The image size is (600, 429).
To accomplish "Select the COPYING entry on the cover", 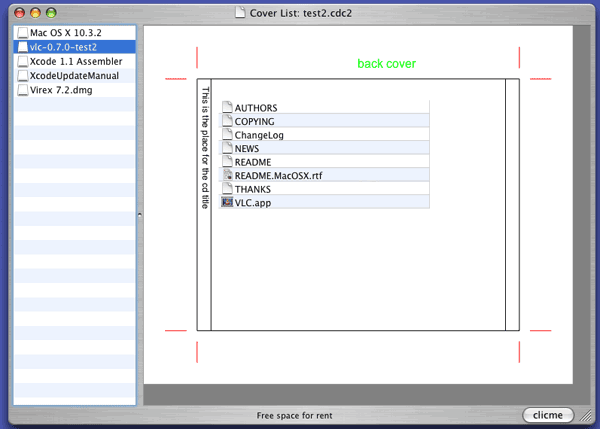I will pyautogui.click(x=254, y=121).
